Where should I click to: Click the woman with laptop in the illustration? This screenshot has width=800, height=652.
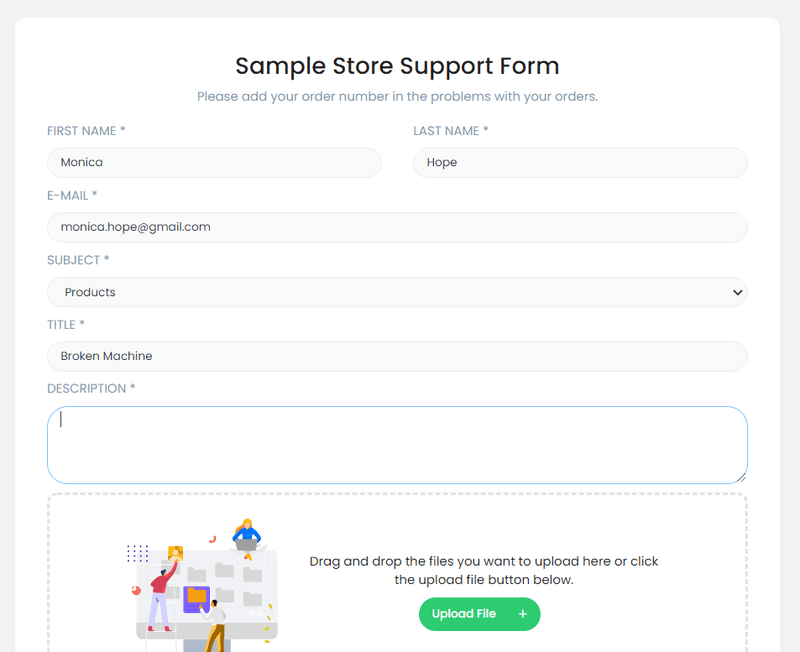246,534
